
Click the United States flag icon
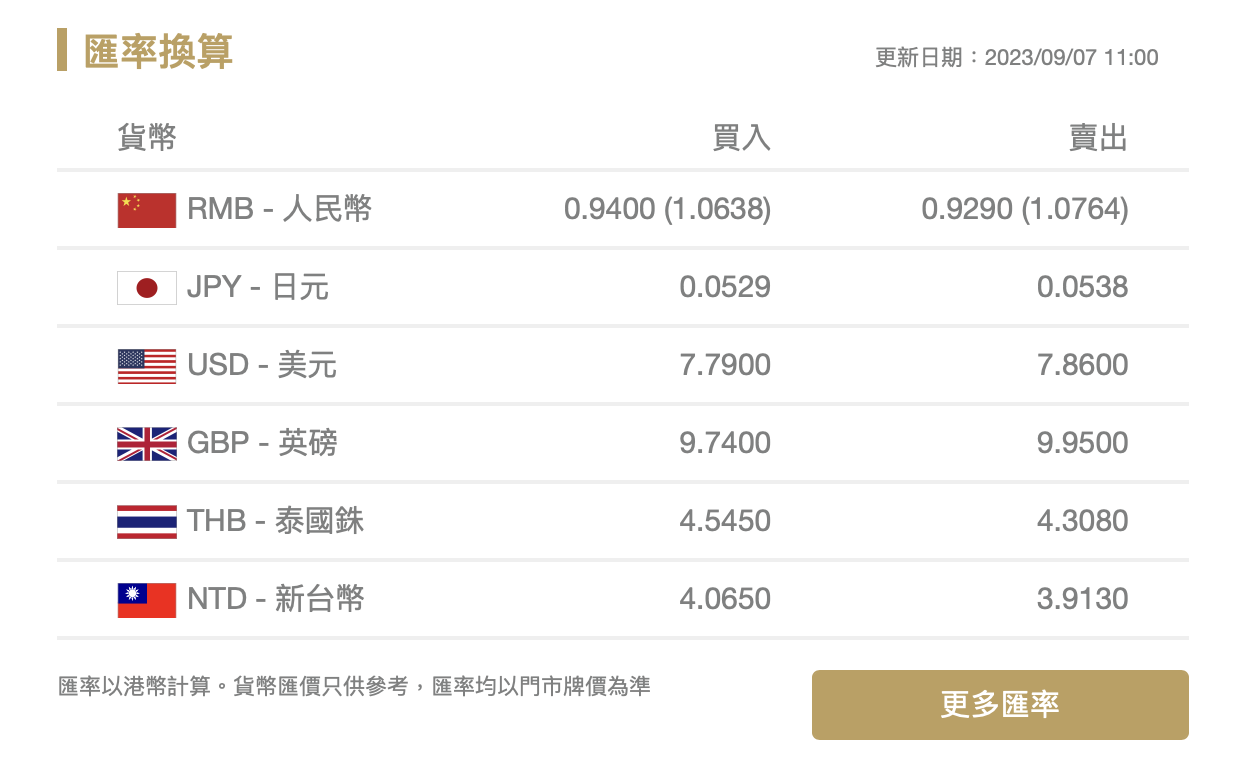tap(147, 366)
